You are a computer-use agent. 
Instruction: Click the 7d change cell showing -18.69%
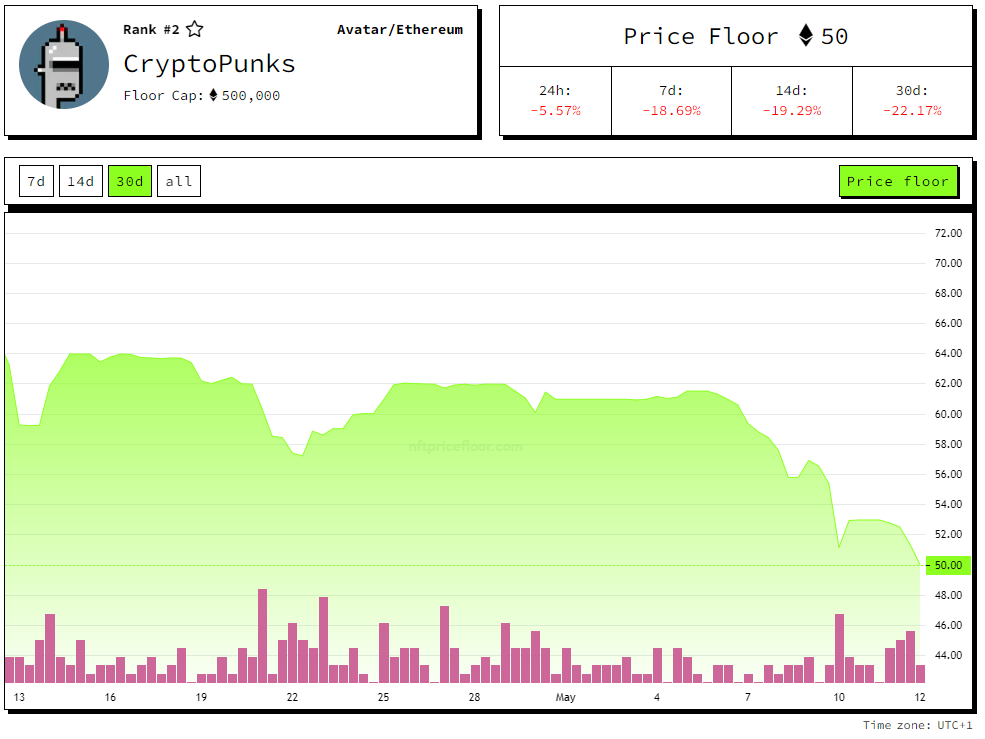tap(671, 101)
